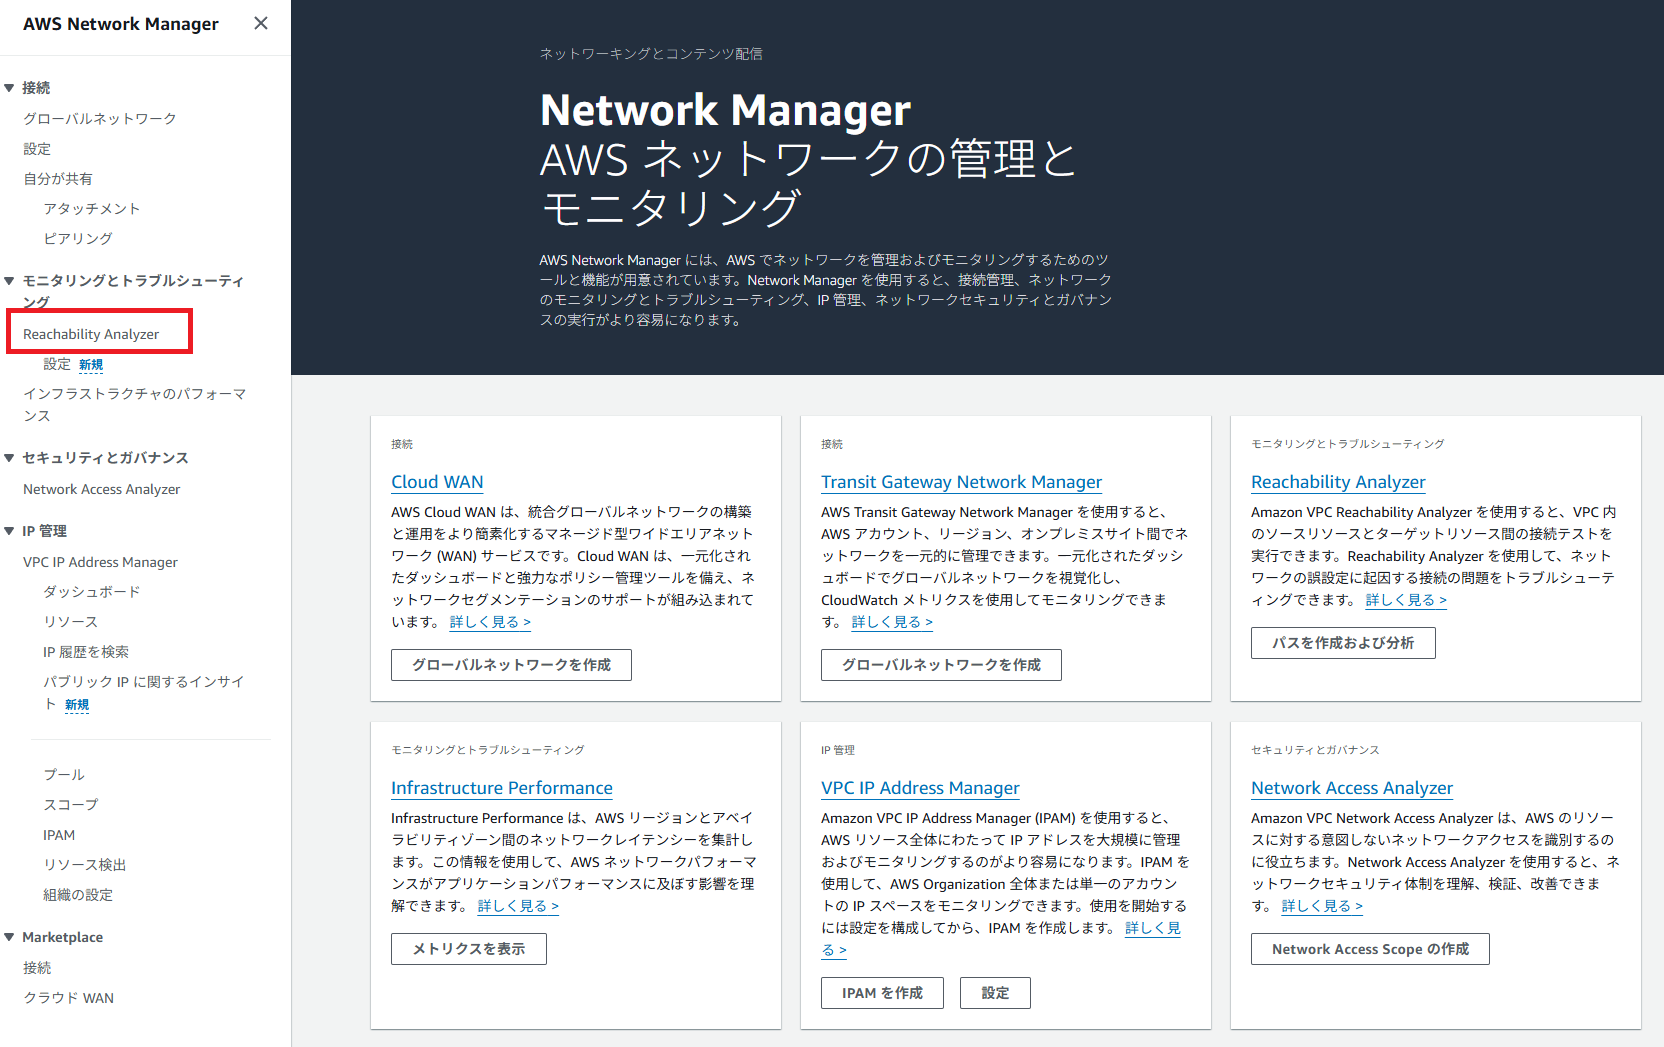The image size is (1664, 1047).
Task: Collapse the IP 管理 sidebar section
Action: pos(9,531)
